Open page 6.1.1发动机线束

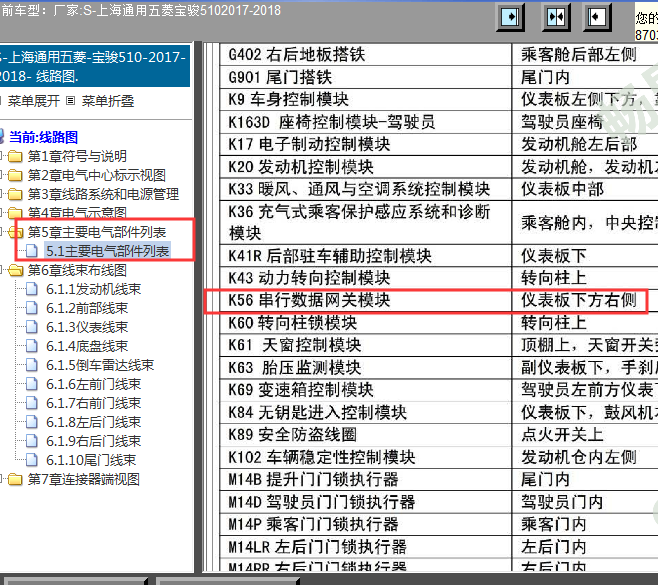[x=94, y=289]
